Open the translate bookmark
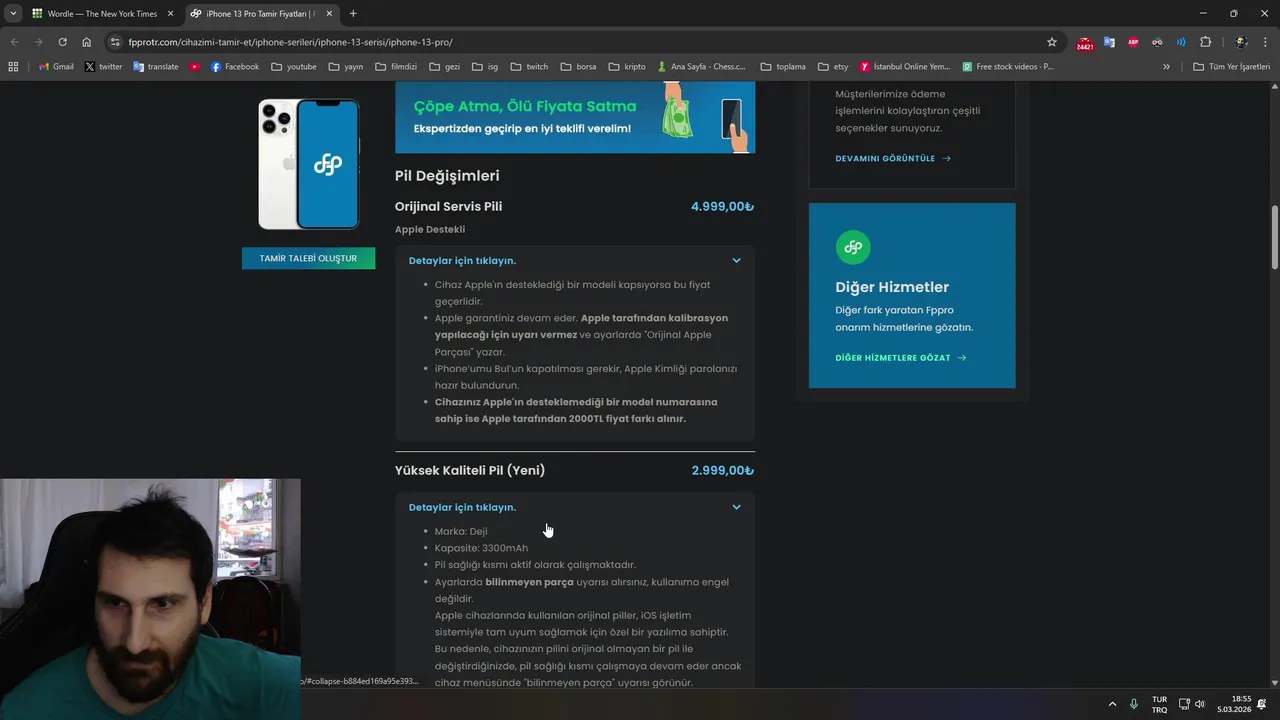This screenshot has width=1280, height=720. (155, 67)
